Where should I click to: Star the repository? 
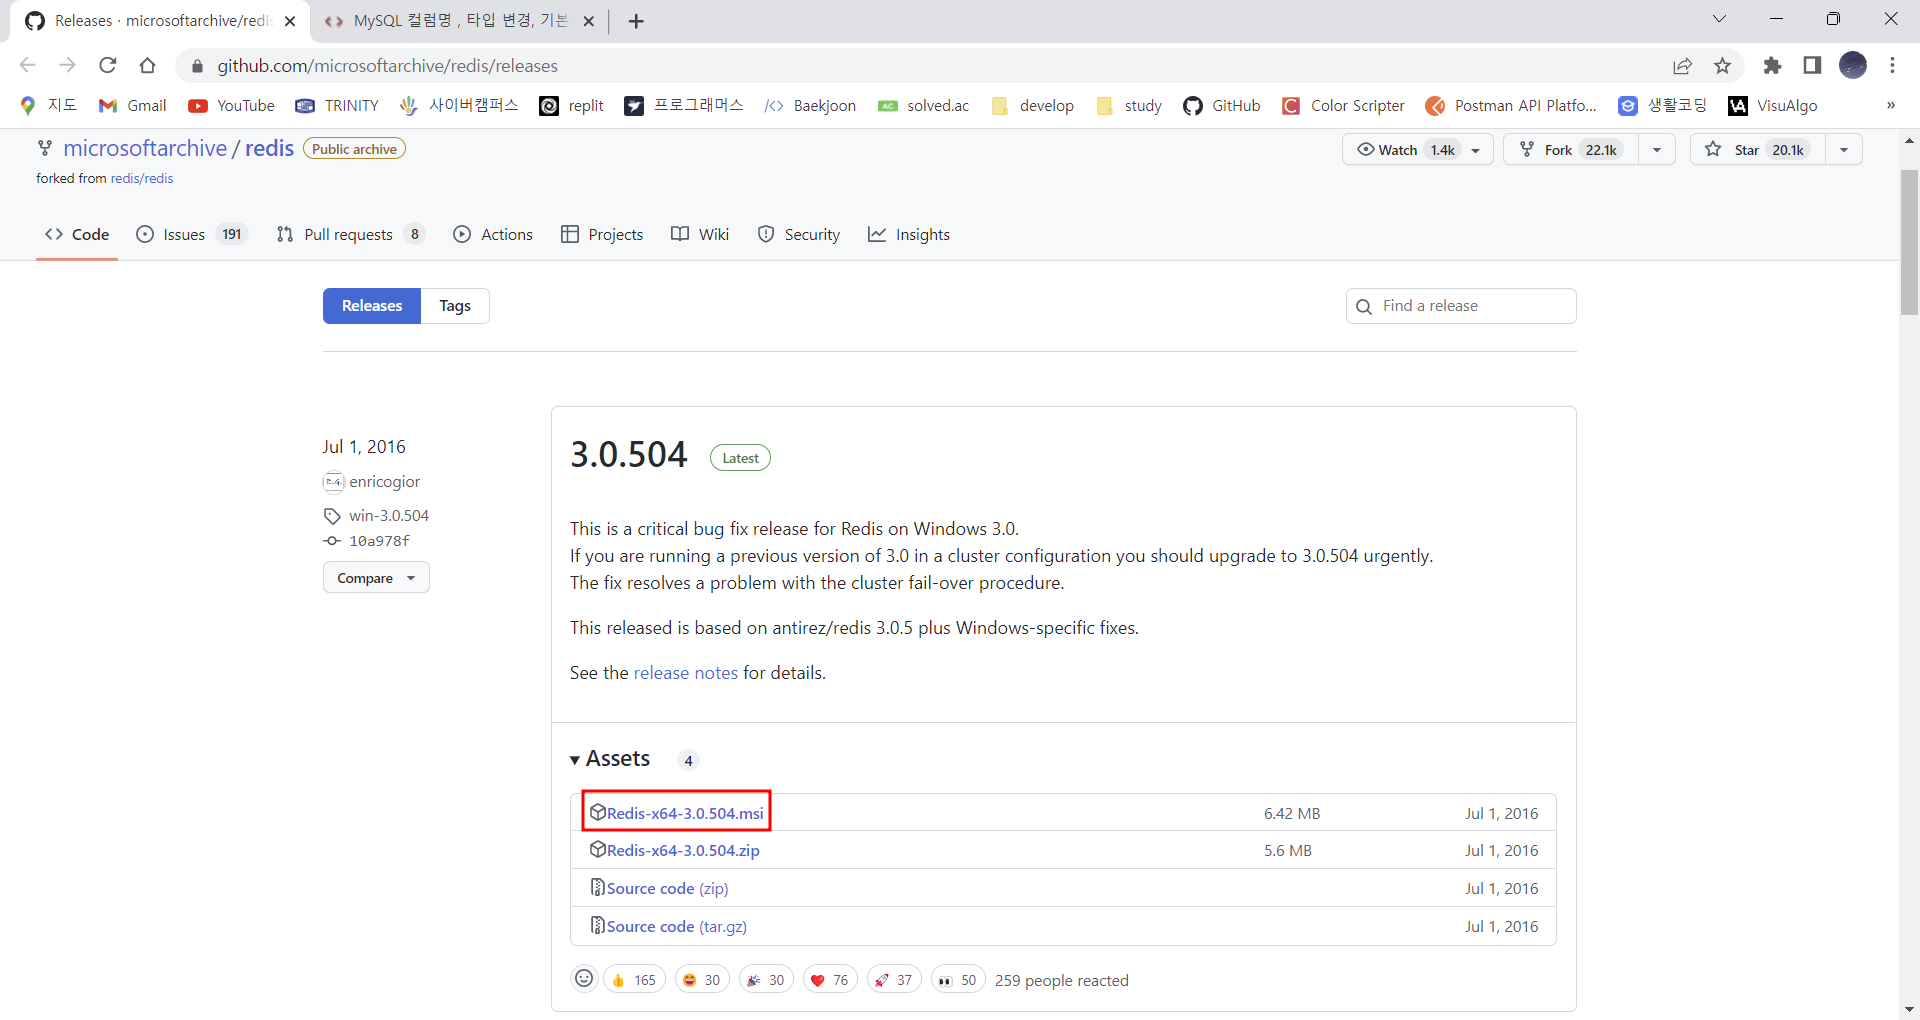(x=1758, y=150)
